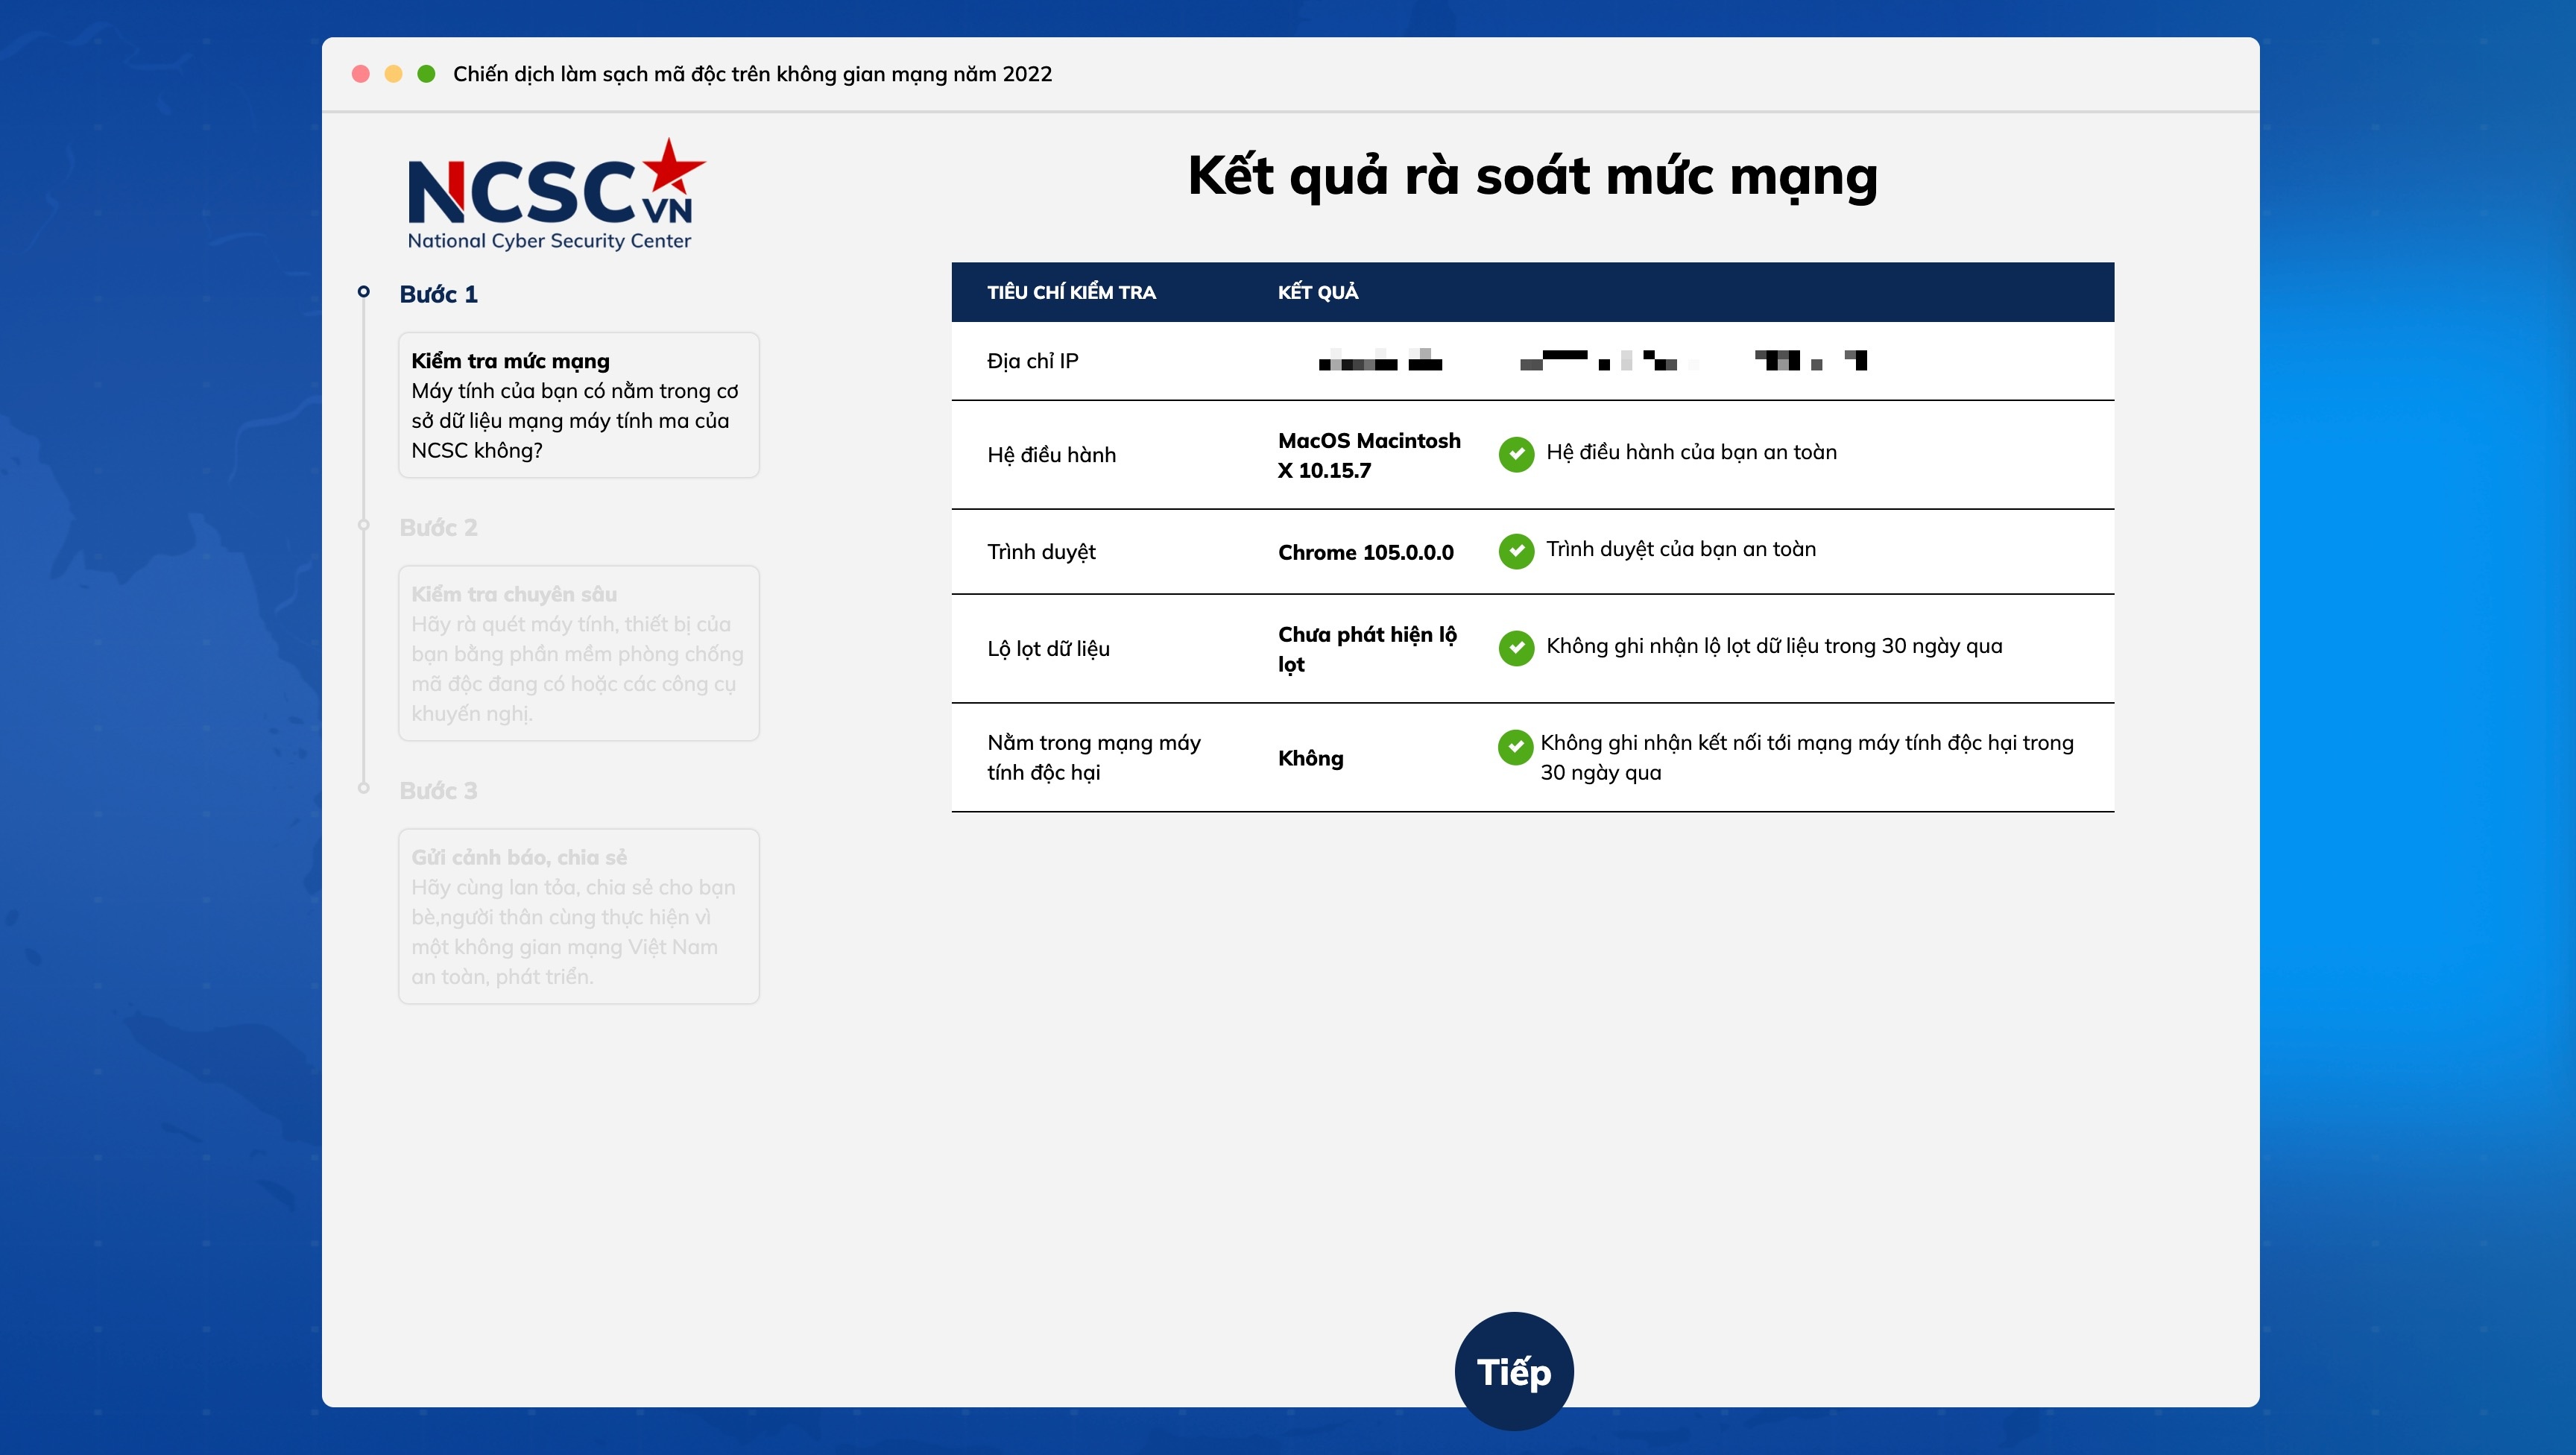Click green checkmark beside "Hệ điều hành của bạn an toàn"
The image size is (2576, 1455).
[1516, 454]
